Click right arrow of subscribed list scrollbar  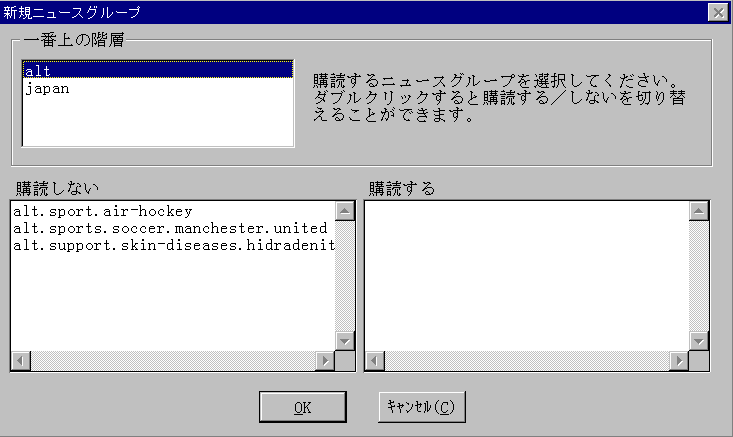click(679, 361)
